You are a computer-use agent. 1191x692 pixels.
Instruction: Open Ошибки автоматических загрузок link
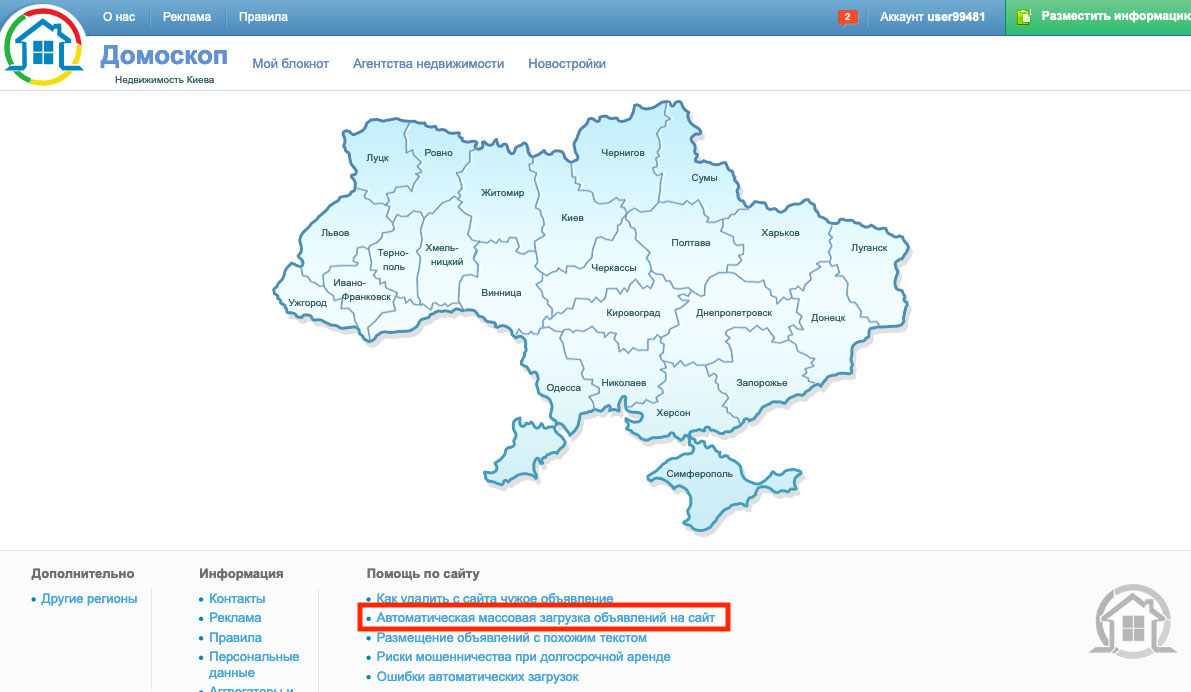(477, 677)
